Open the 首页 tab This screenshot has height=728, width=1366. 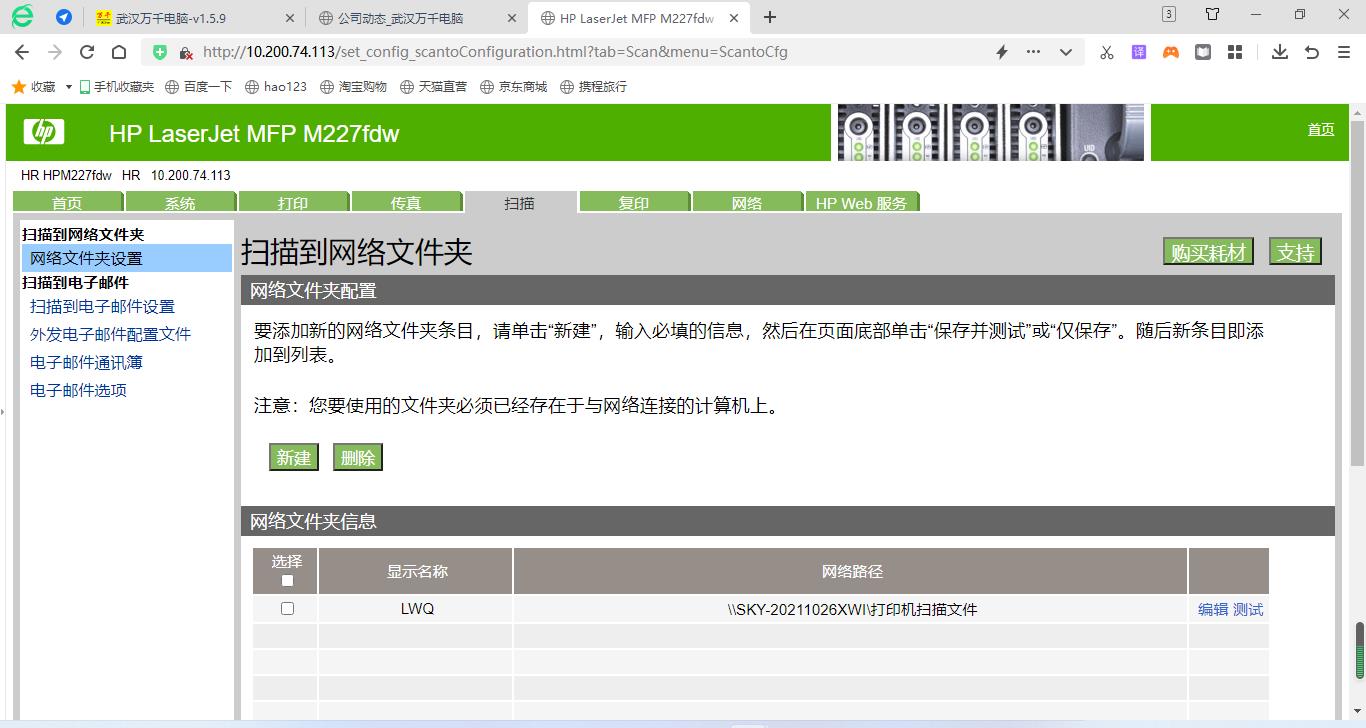tap(68, 203)
